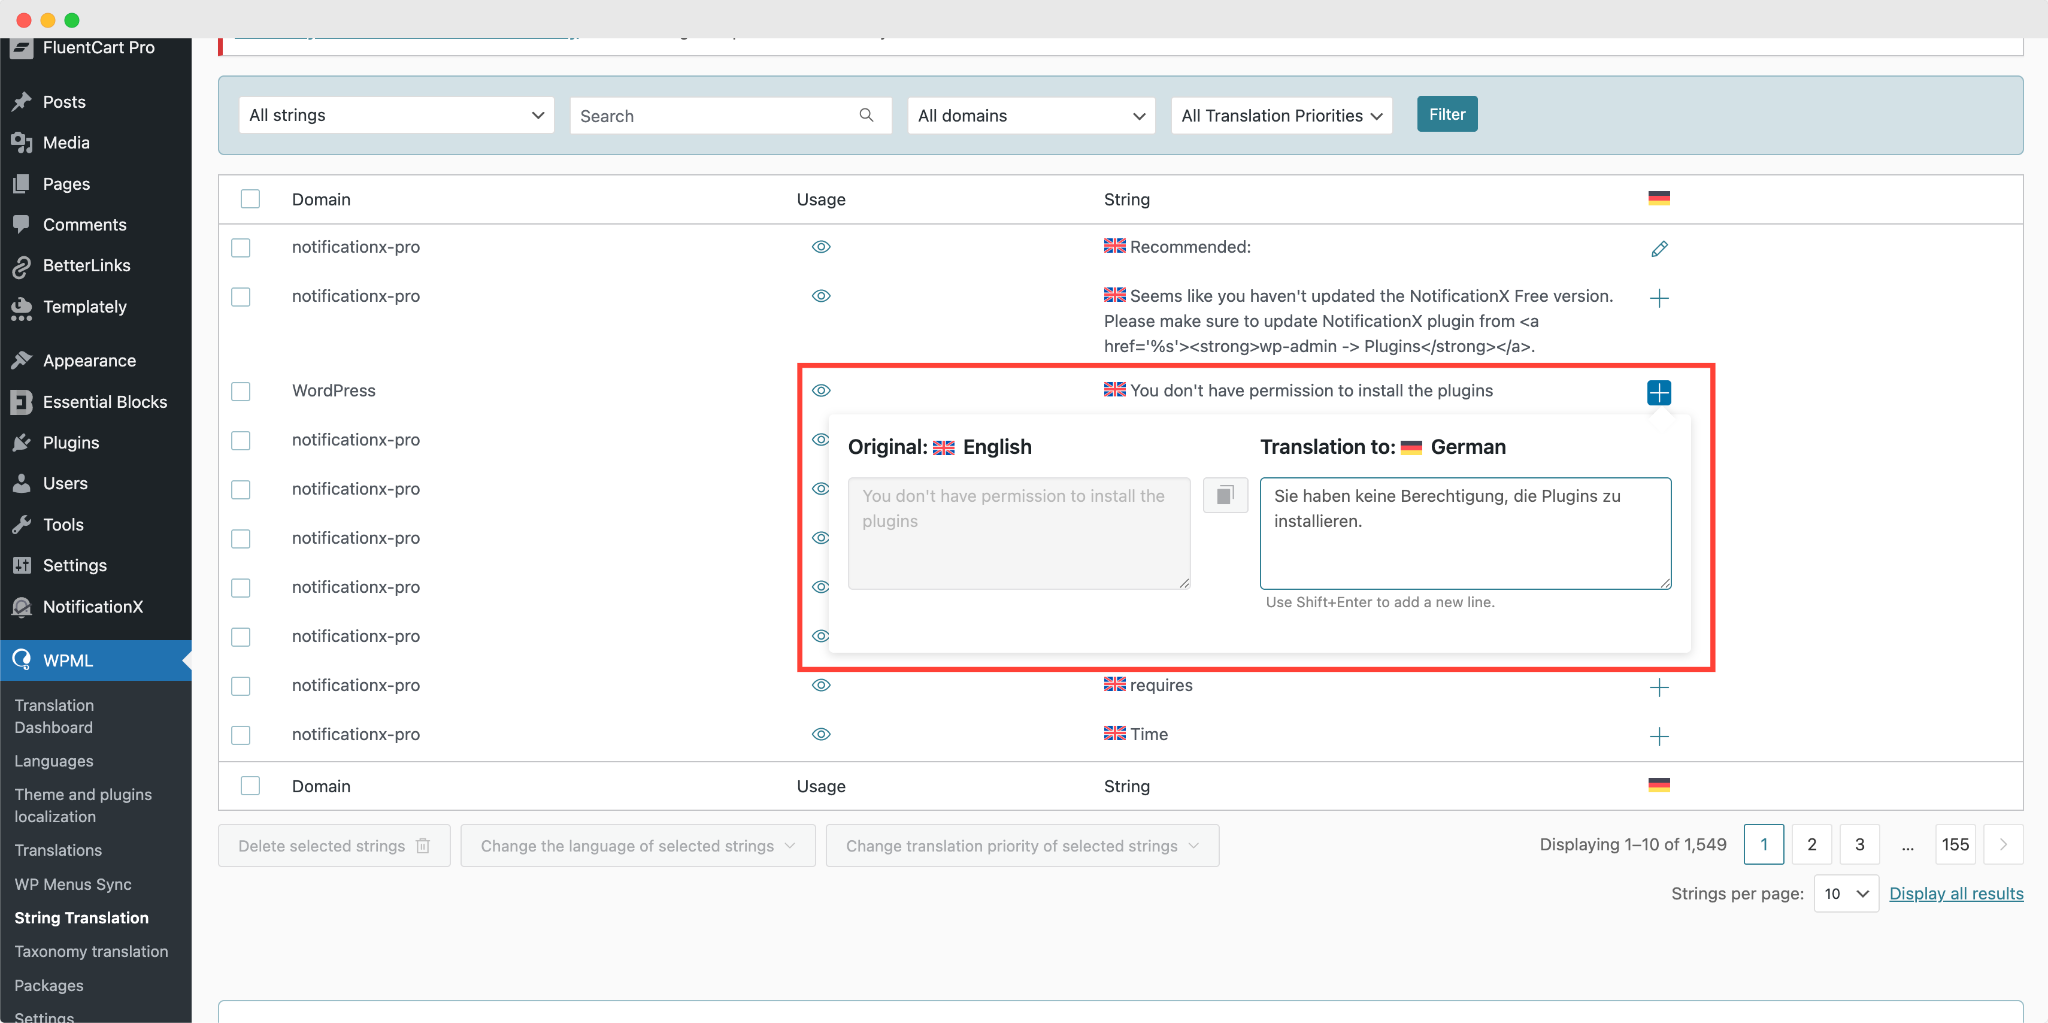Click the plus icon beside 'Time' string
Viewport: 2048px width, 1023px height.
coord(1659,736)
